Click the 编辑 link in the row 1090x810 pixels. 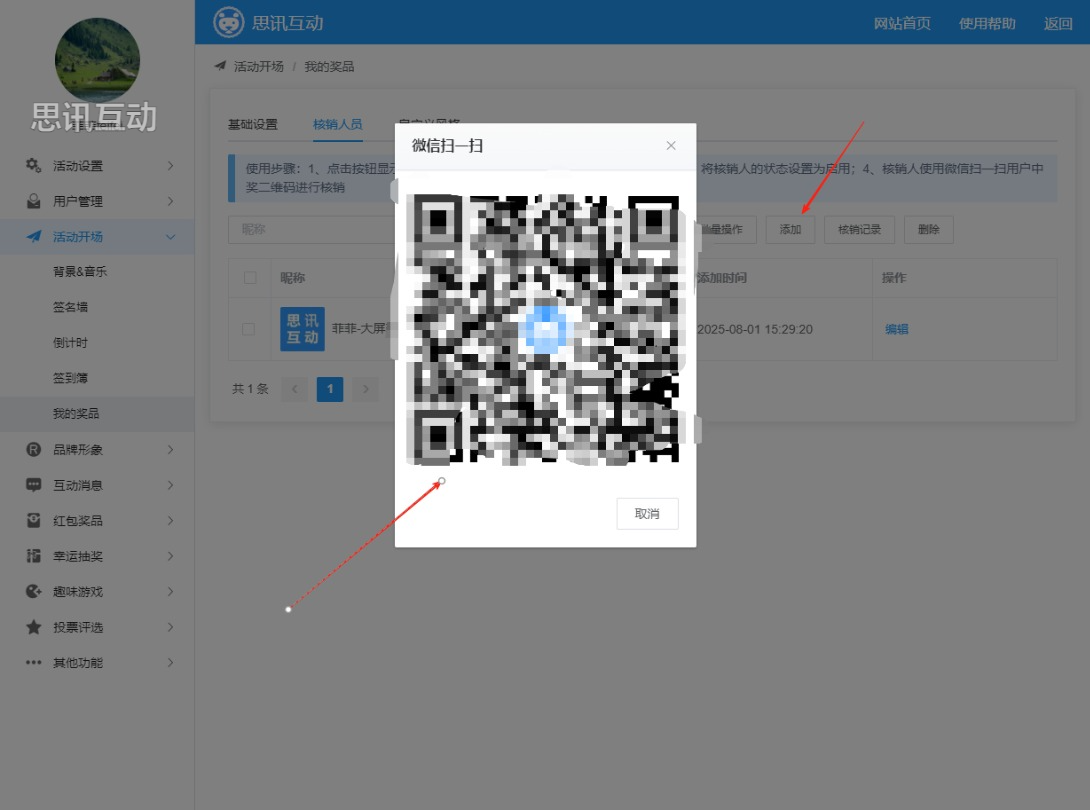[897, 329]
